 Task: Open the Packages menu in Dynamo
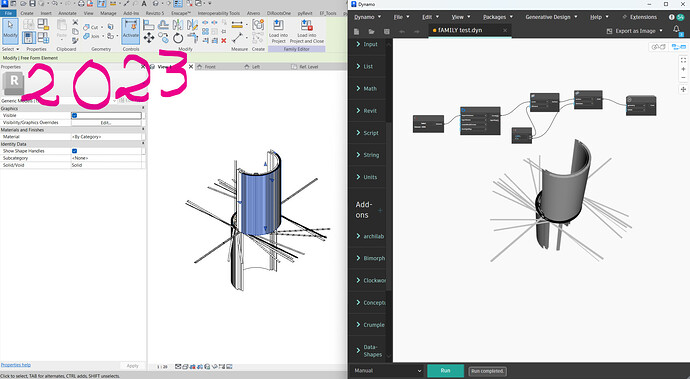point(498,17)
